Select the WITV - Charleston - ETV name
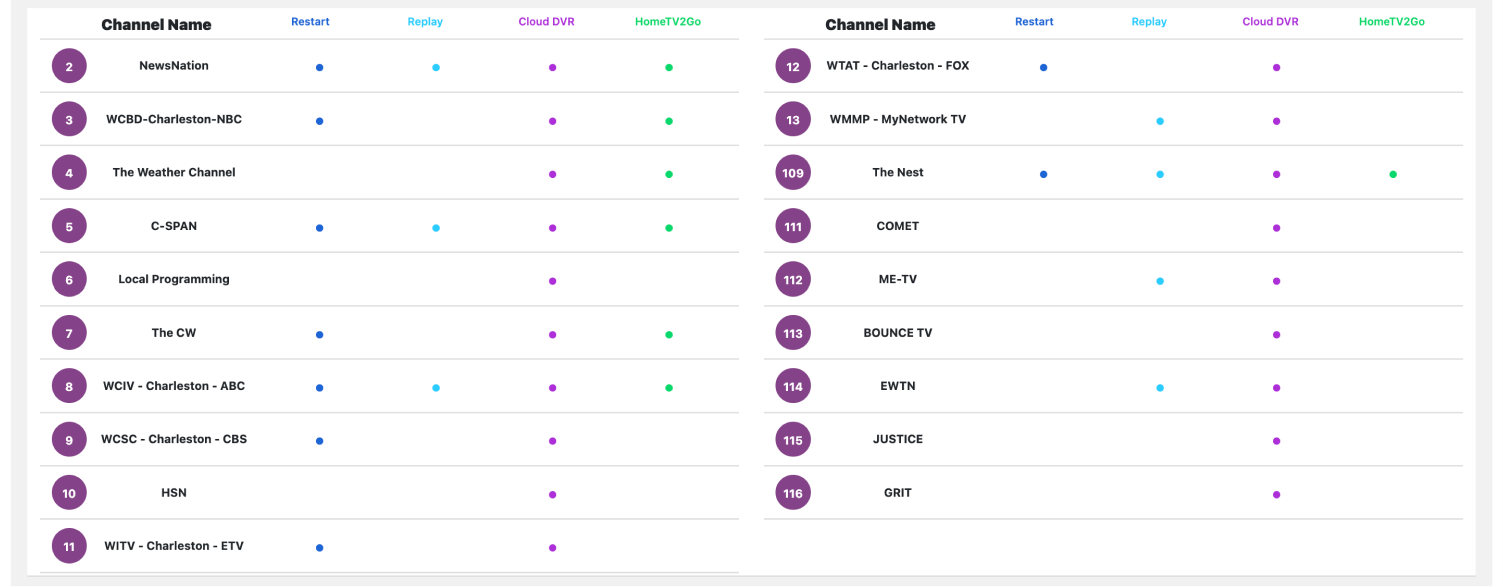1503x587 pixels. click(174, 546)
